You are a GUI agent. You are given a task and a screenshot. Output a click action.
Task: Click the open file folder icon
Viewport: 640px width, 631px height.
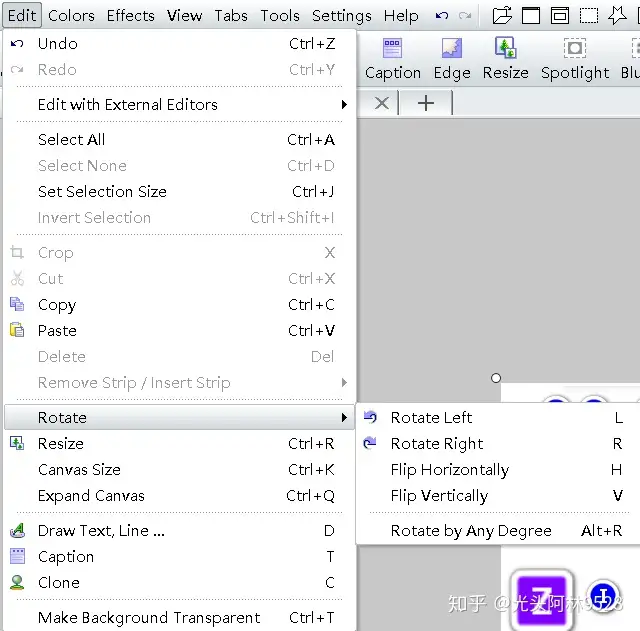(x=502, y=16)
